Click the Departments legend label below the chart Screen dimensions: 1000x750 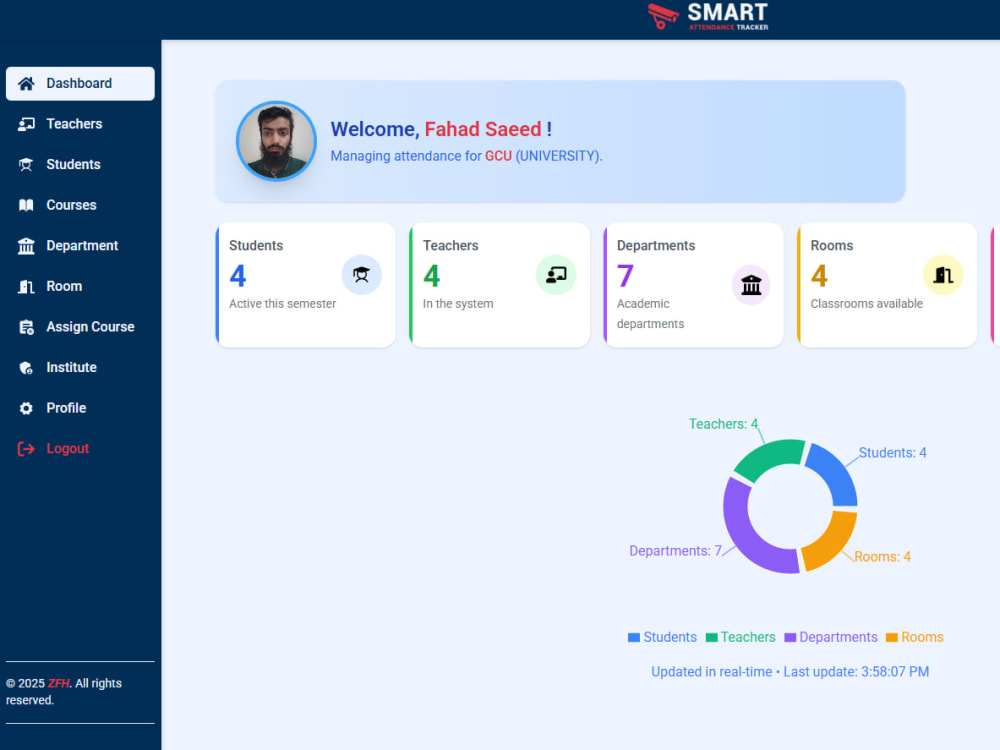point(838,638)
